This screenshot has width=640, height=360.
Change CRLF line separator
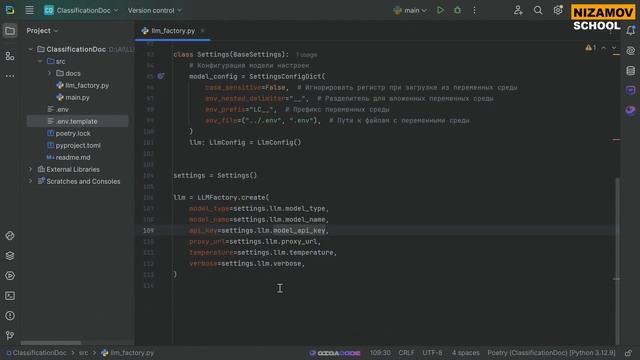[x=406, y=353]
